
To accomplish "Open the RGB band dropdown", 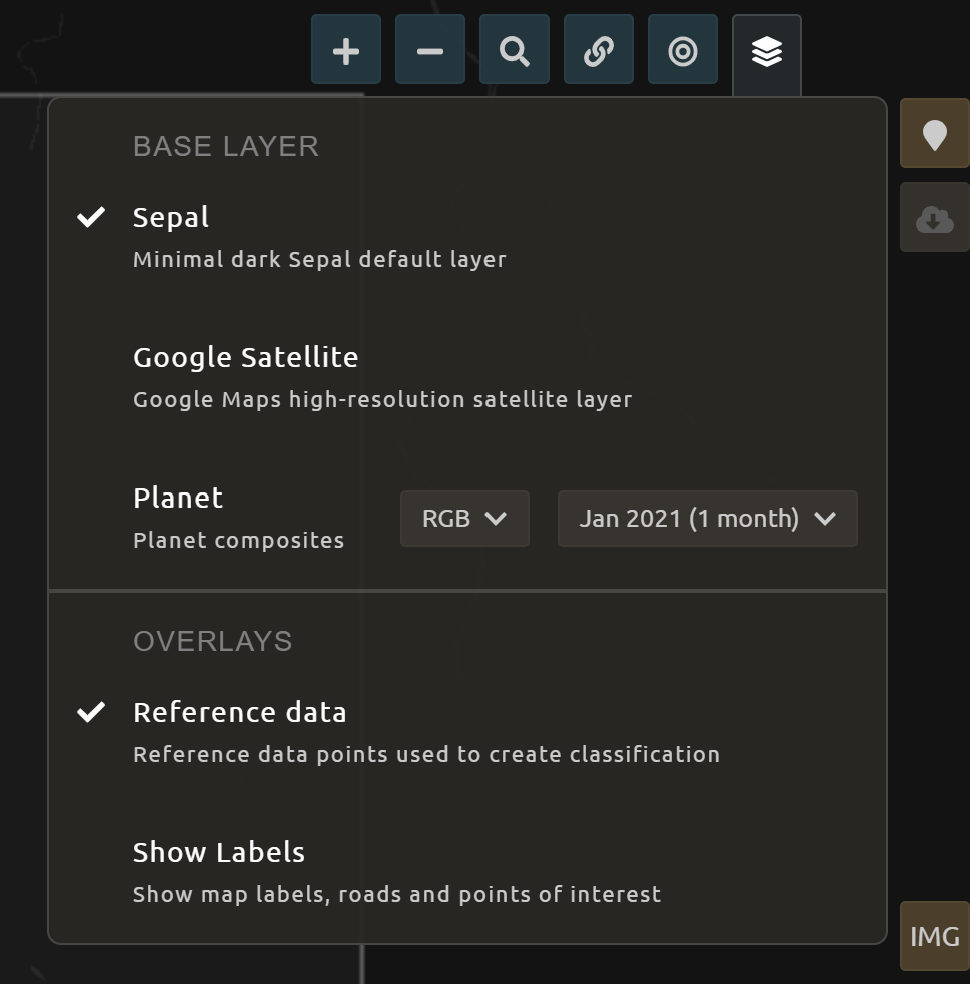I will coord(464,518).
